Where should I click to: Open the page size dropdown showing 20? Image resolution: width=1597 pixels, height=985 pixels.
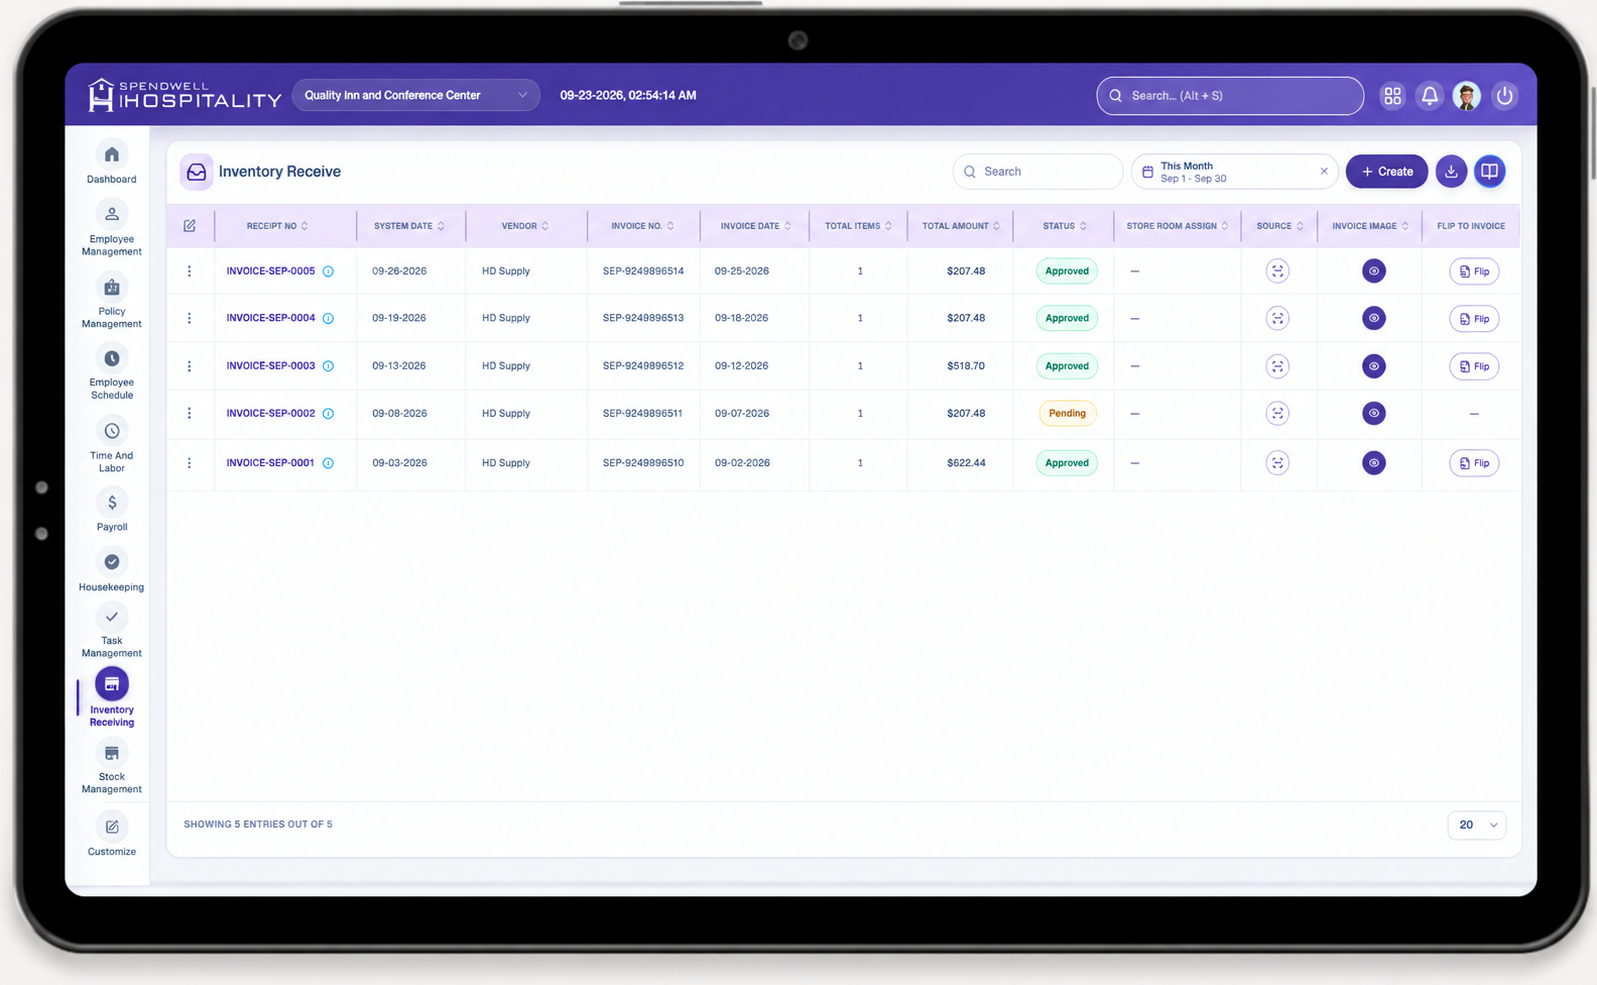coord(1476,825)
